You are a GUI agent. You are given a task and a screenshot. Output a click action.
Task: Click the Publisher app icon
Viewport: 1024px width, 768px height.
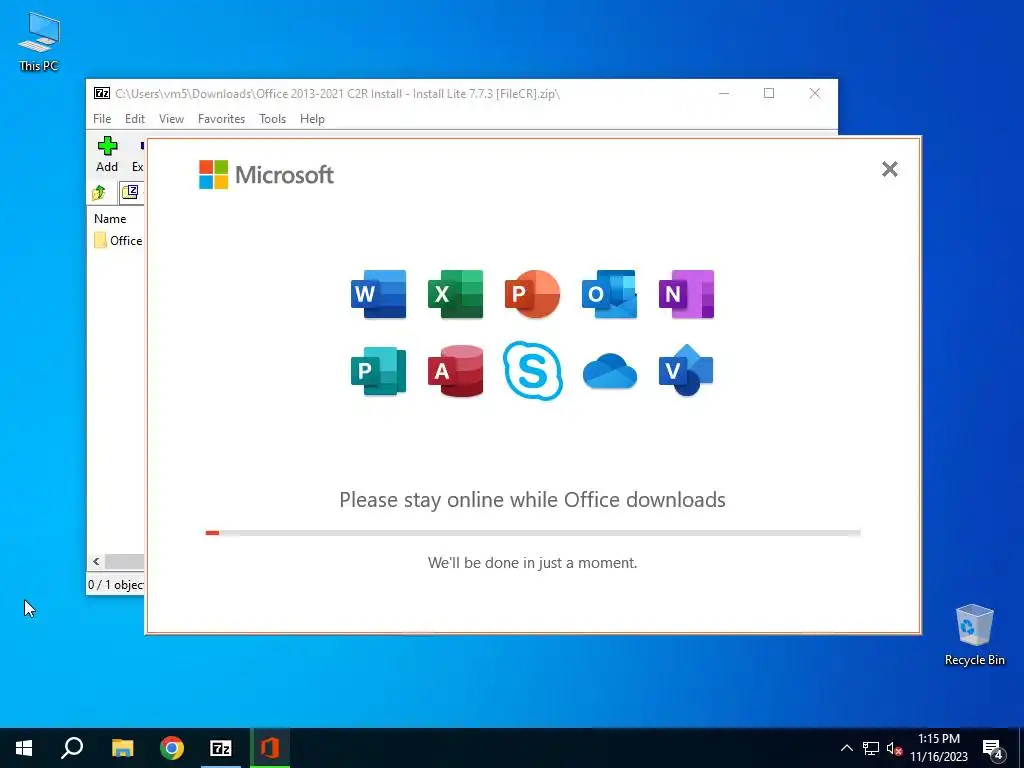click(378, 371)
